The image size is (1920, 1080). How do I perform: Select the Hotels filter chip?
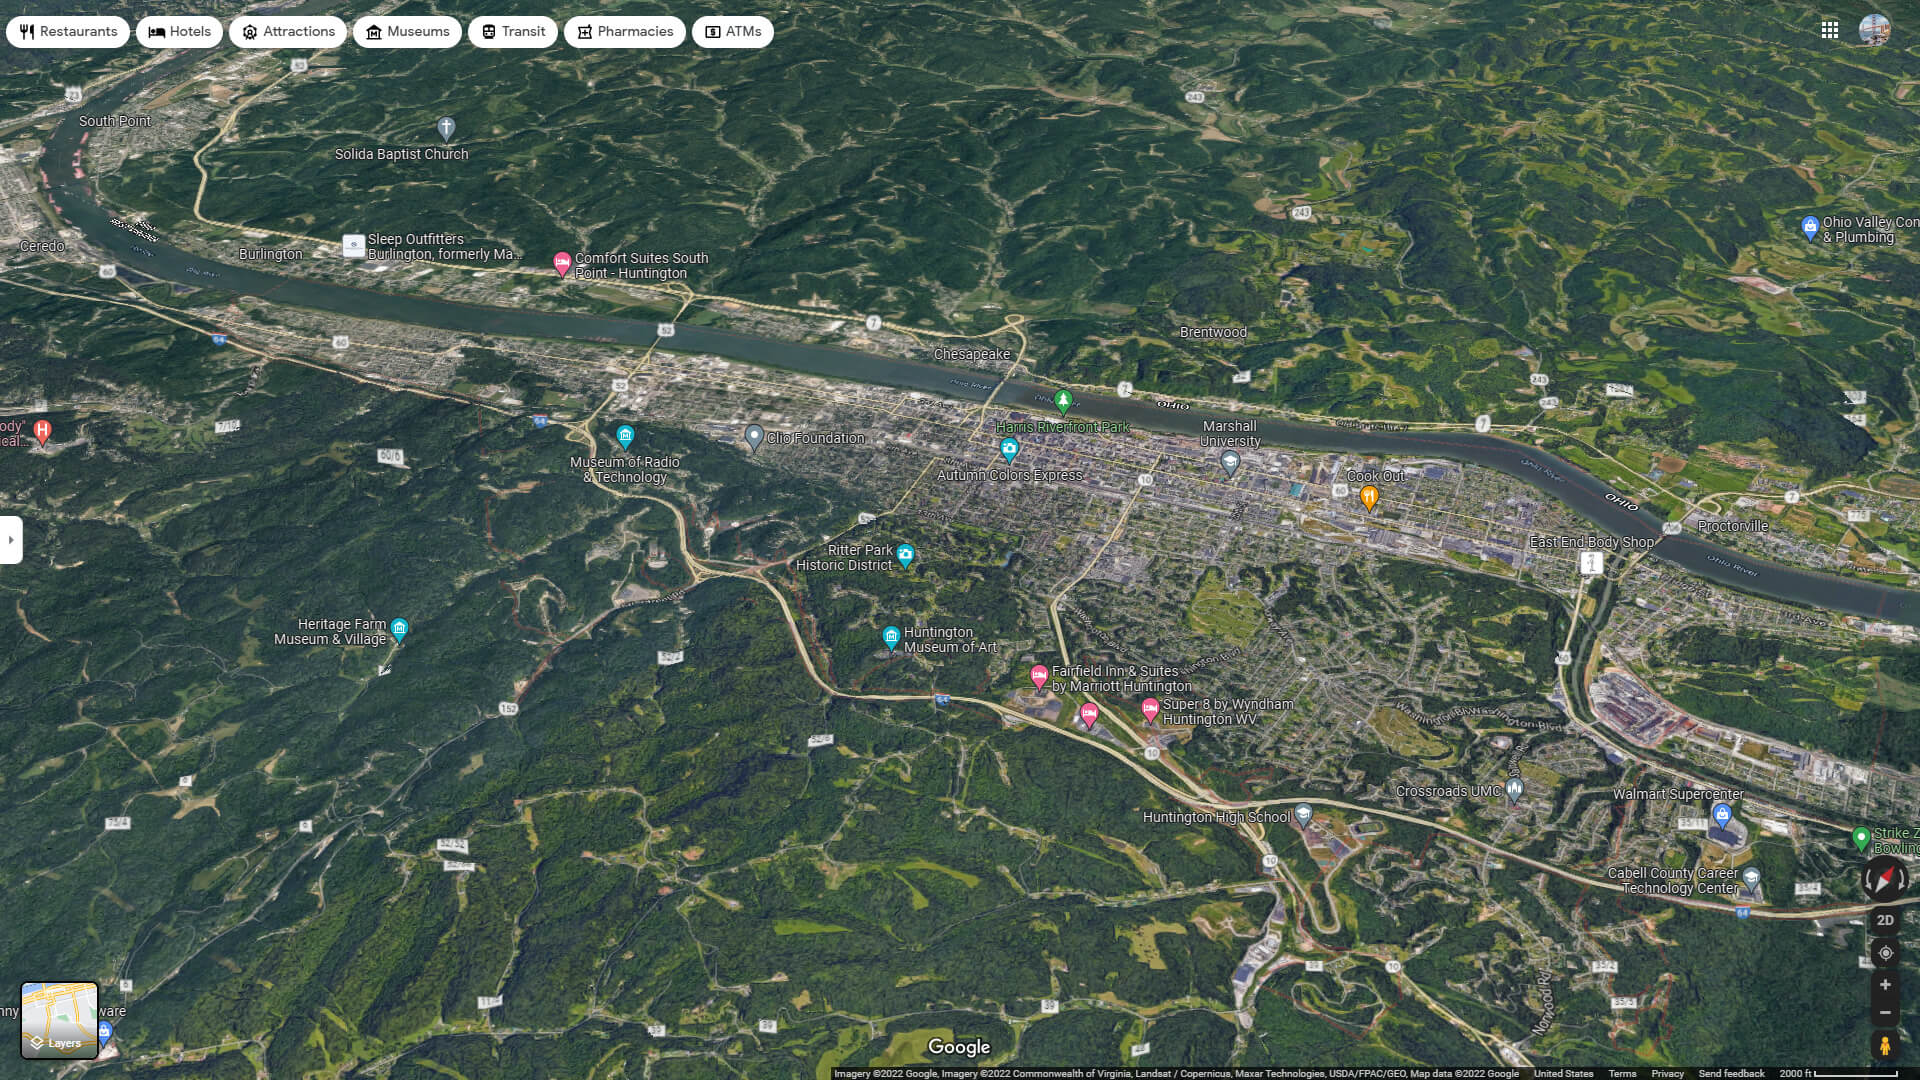180,32
